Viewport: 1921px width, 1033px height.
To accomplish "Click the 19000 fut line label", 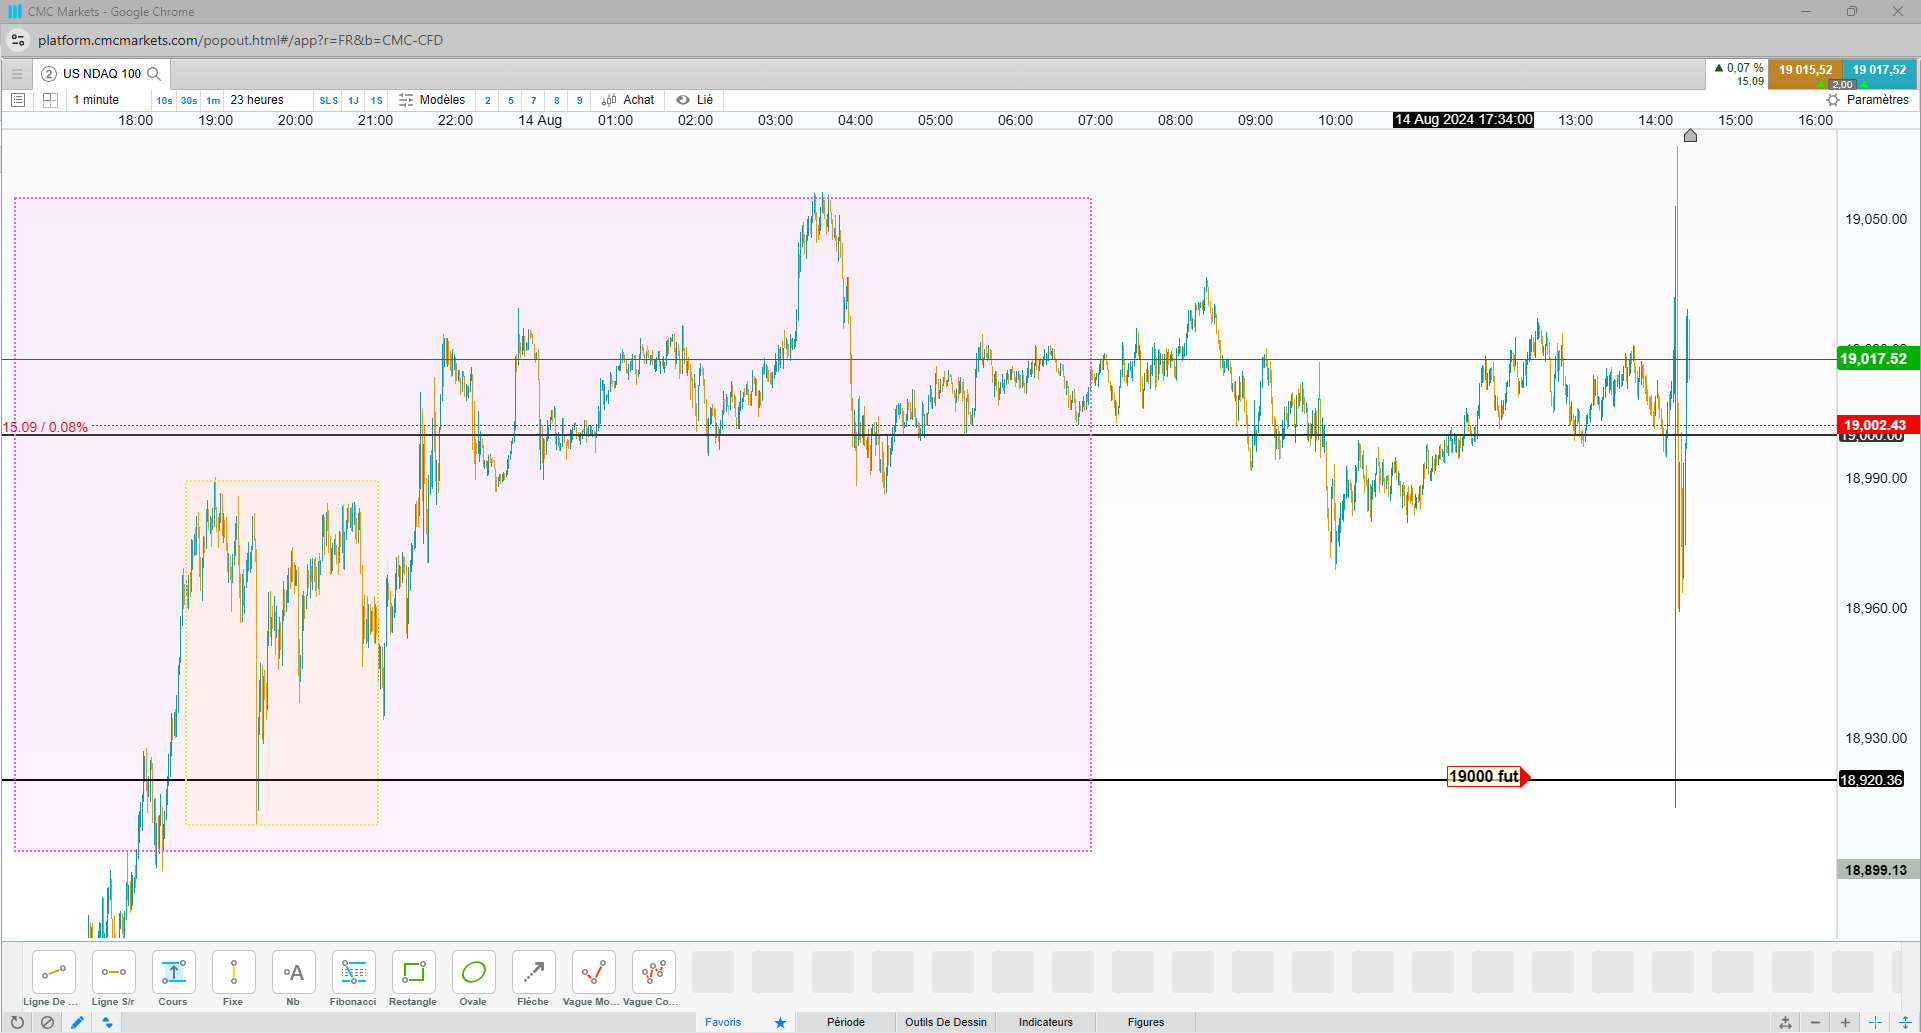I will 1485,777.
